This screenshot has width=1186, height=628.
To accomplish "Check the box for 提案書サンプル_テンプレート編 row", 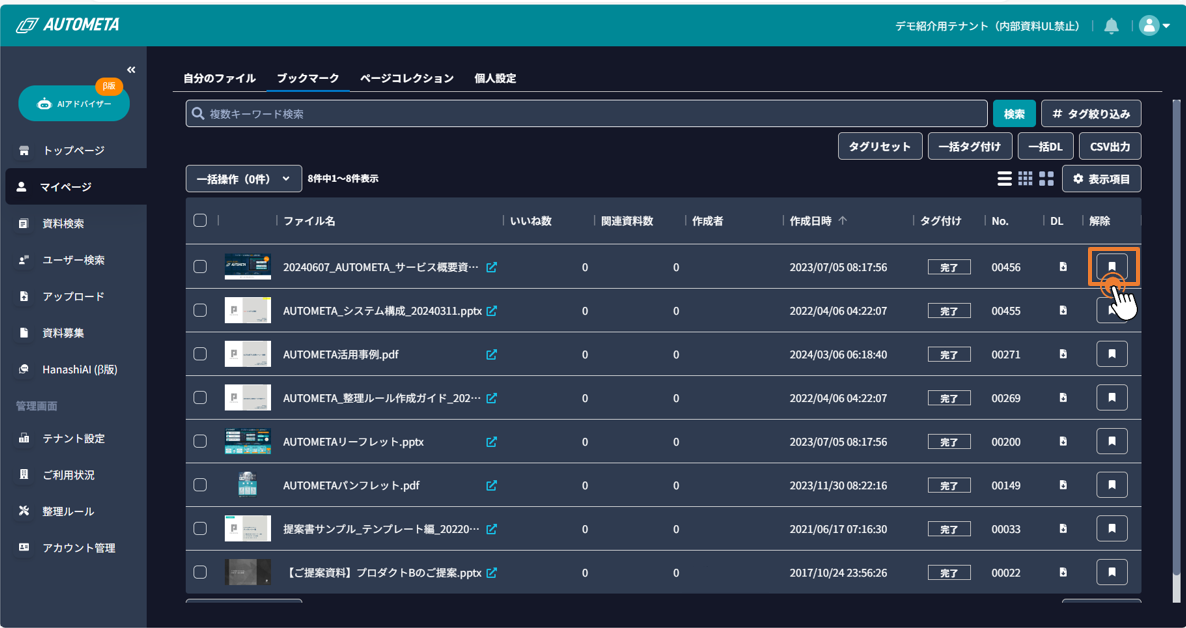I will click(200, 528).
